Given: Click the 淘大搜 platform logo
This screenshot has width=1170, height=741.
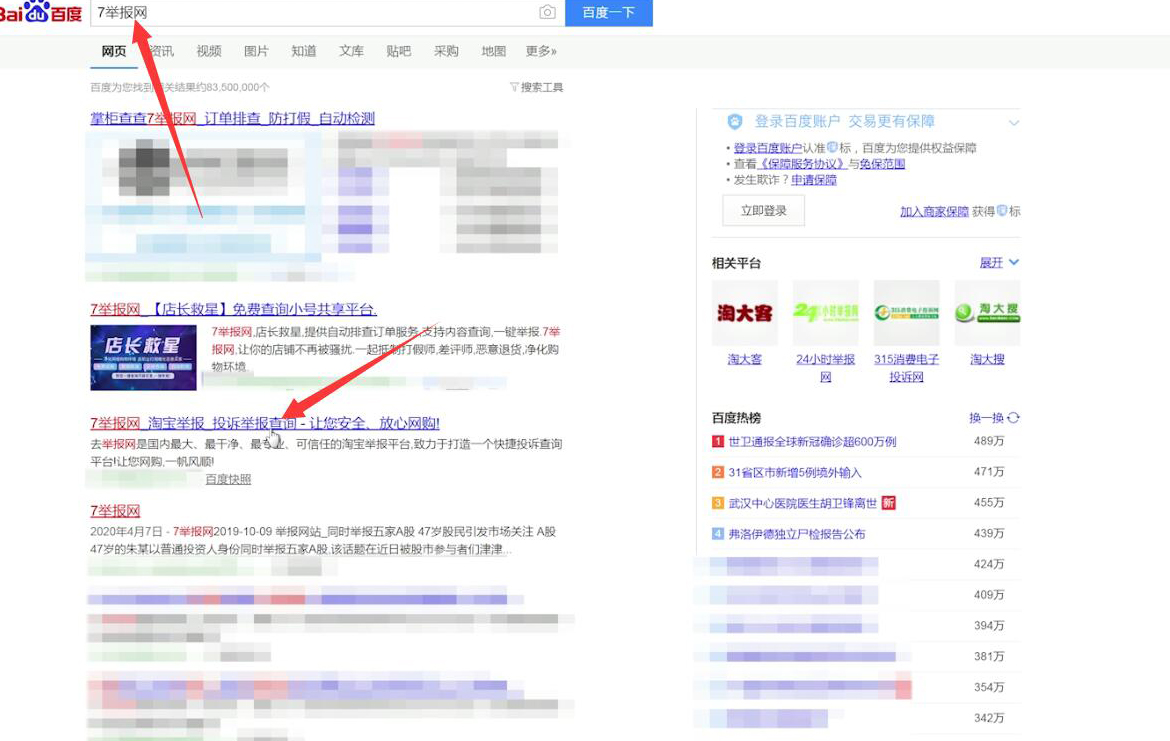Looking at the screenshot, I should pyautogui.click(x=987, y=313).
